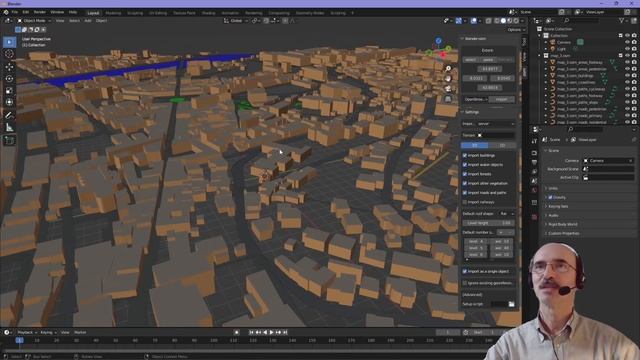This screenshot has height=360, width=640.
Task: Switch to the Shading workspace tab
Action: click(208, 13)
